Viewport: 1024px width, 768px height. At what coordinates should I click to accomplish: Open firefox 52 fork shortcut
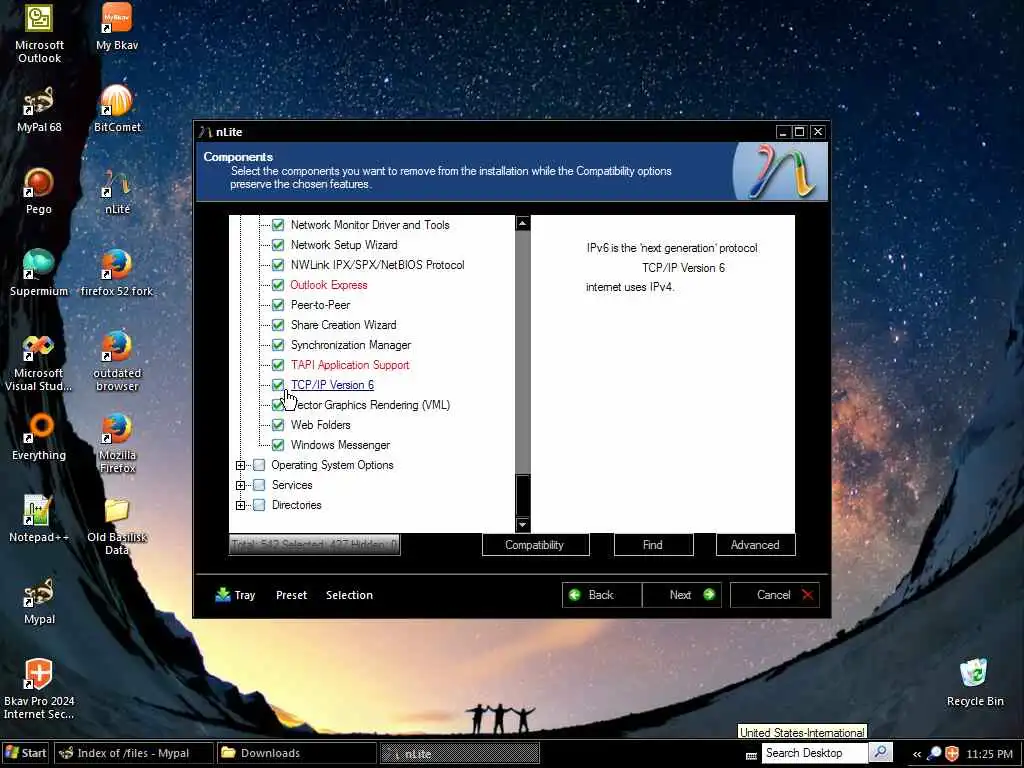click(x=117, y=274)
